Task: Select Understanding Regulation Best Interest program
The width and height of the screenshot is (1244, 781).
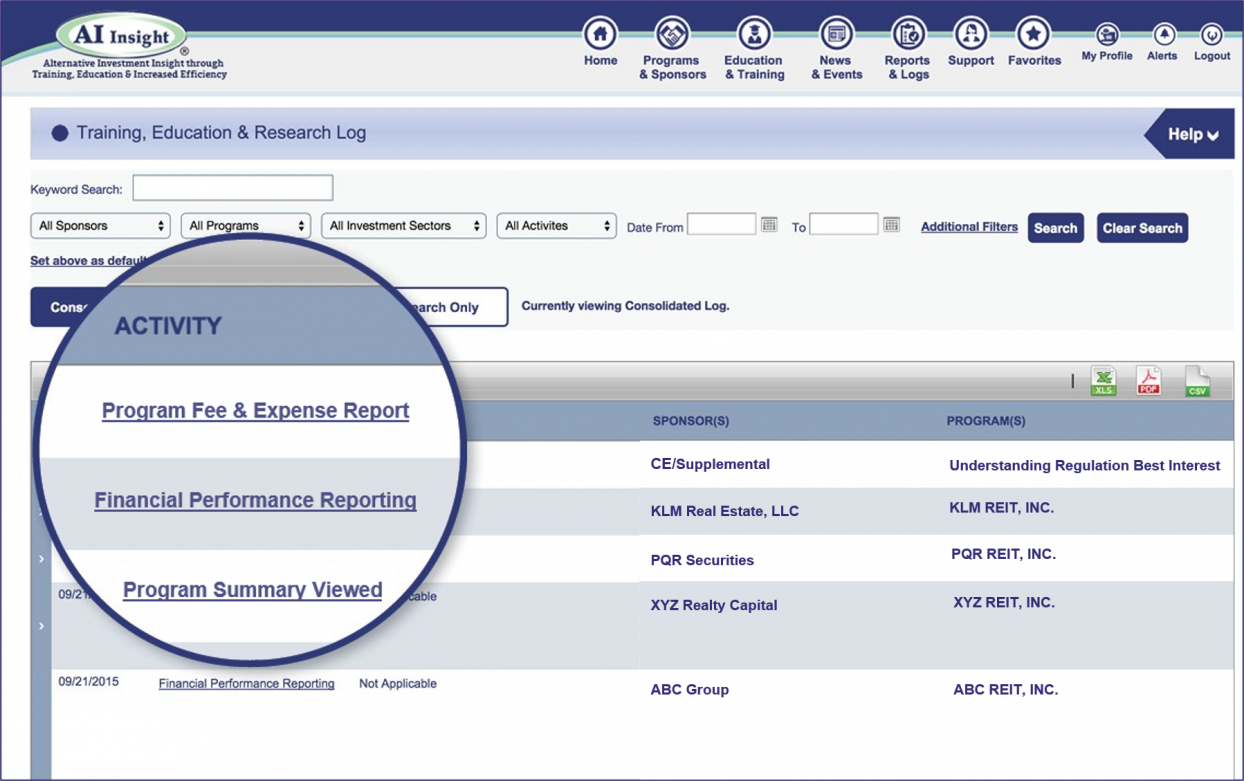Action: pos(1084,466)
